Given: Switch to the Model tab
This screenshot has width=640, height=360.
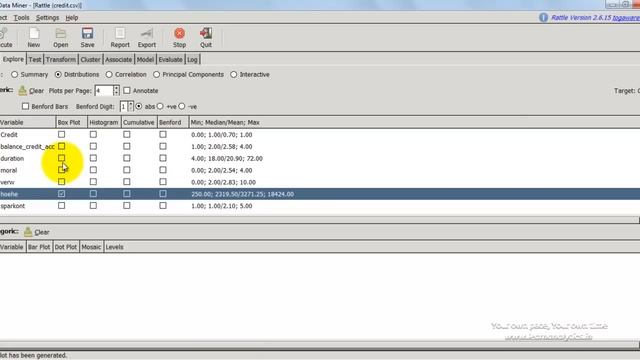Looking at the screenshot, I should pyautogui.click(x=145, y=60).
